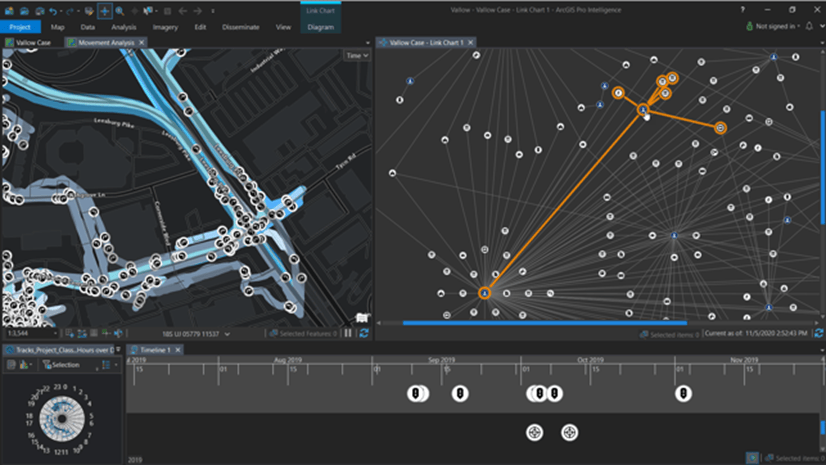The width and height of the screenshot is (826, 465).
Task: Click the right crosshair marker on the timeline
Action: (569, 433)
